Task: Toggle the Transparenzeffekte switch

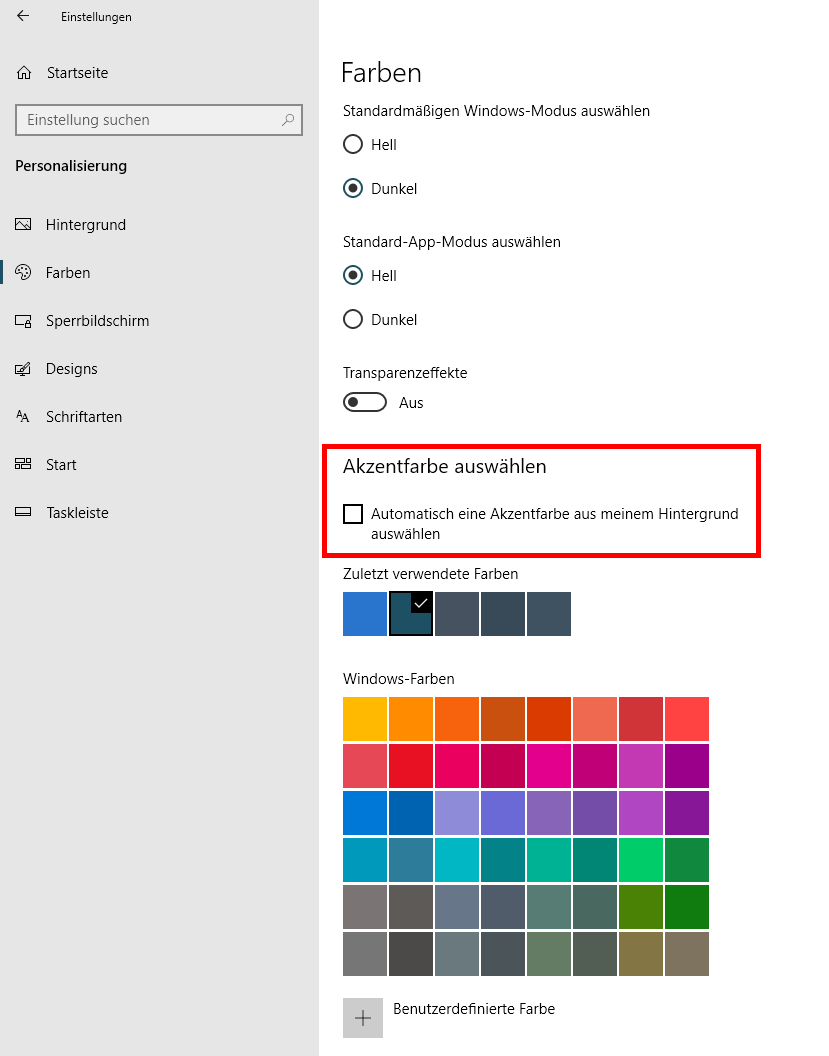Action: click(x=365, y=403)
